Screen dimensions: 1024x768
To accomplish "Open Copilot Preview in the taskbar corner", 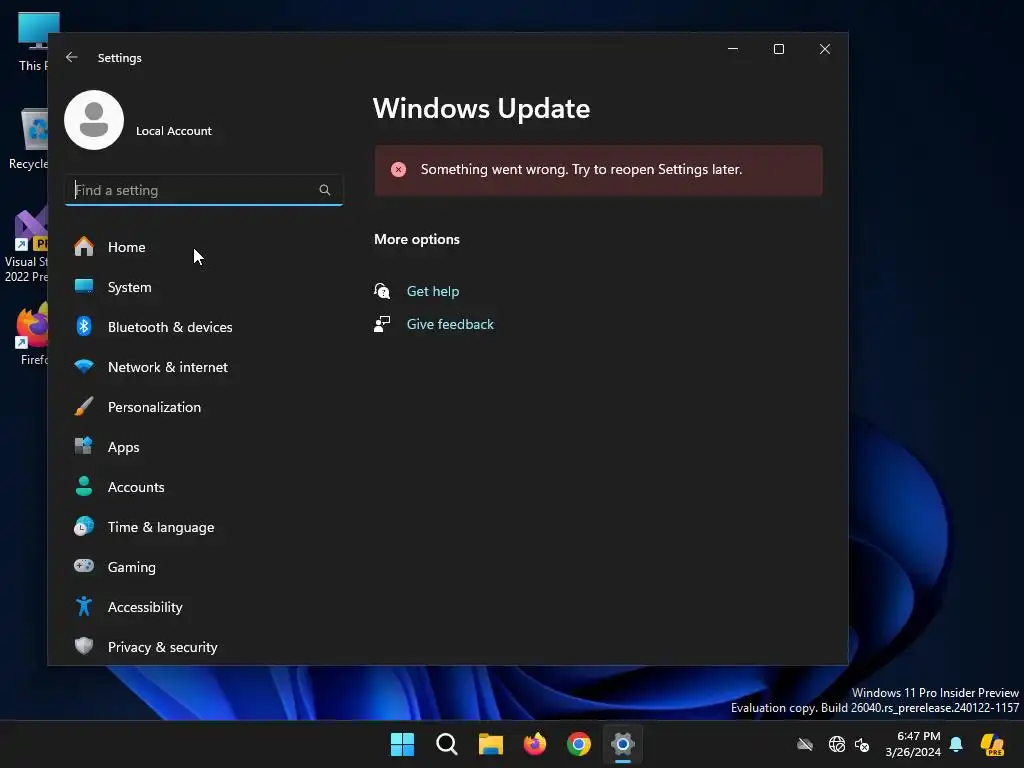I will coord(992,744).
